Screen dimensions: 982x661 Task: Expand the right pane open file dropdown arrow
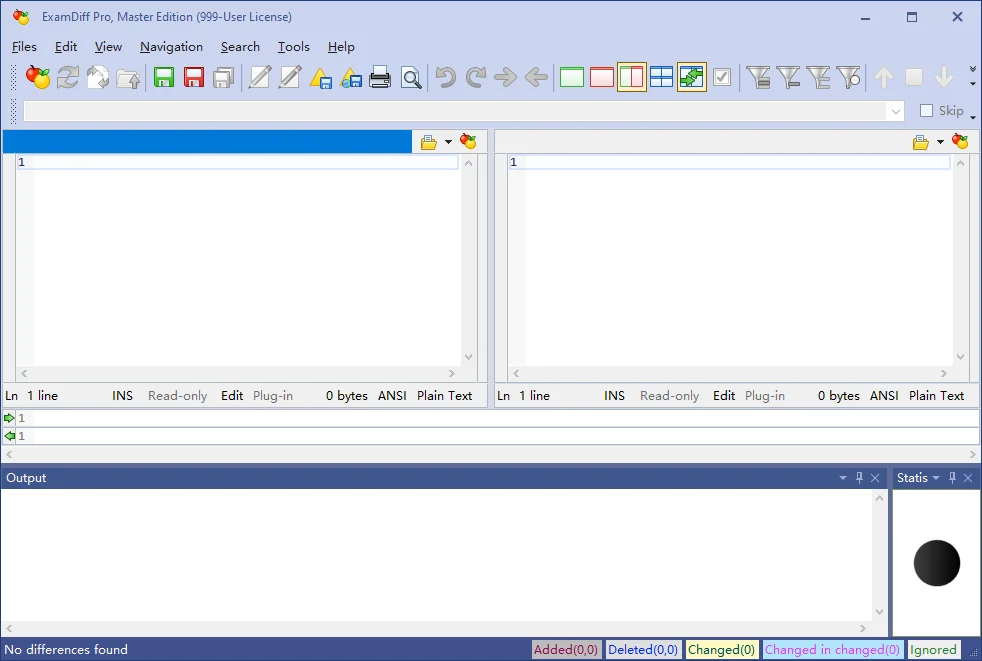(940, 142)
